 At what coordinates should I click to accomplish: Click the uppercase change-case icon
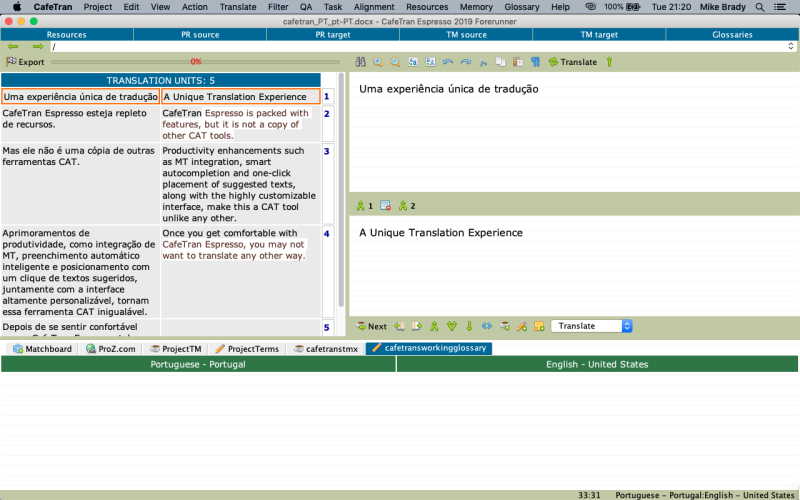pyautogui.click(x=431, y=62)
